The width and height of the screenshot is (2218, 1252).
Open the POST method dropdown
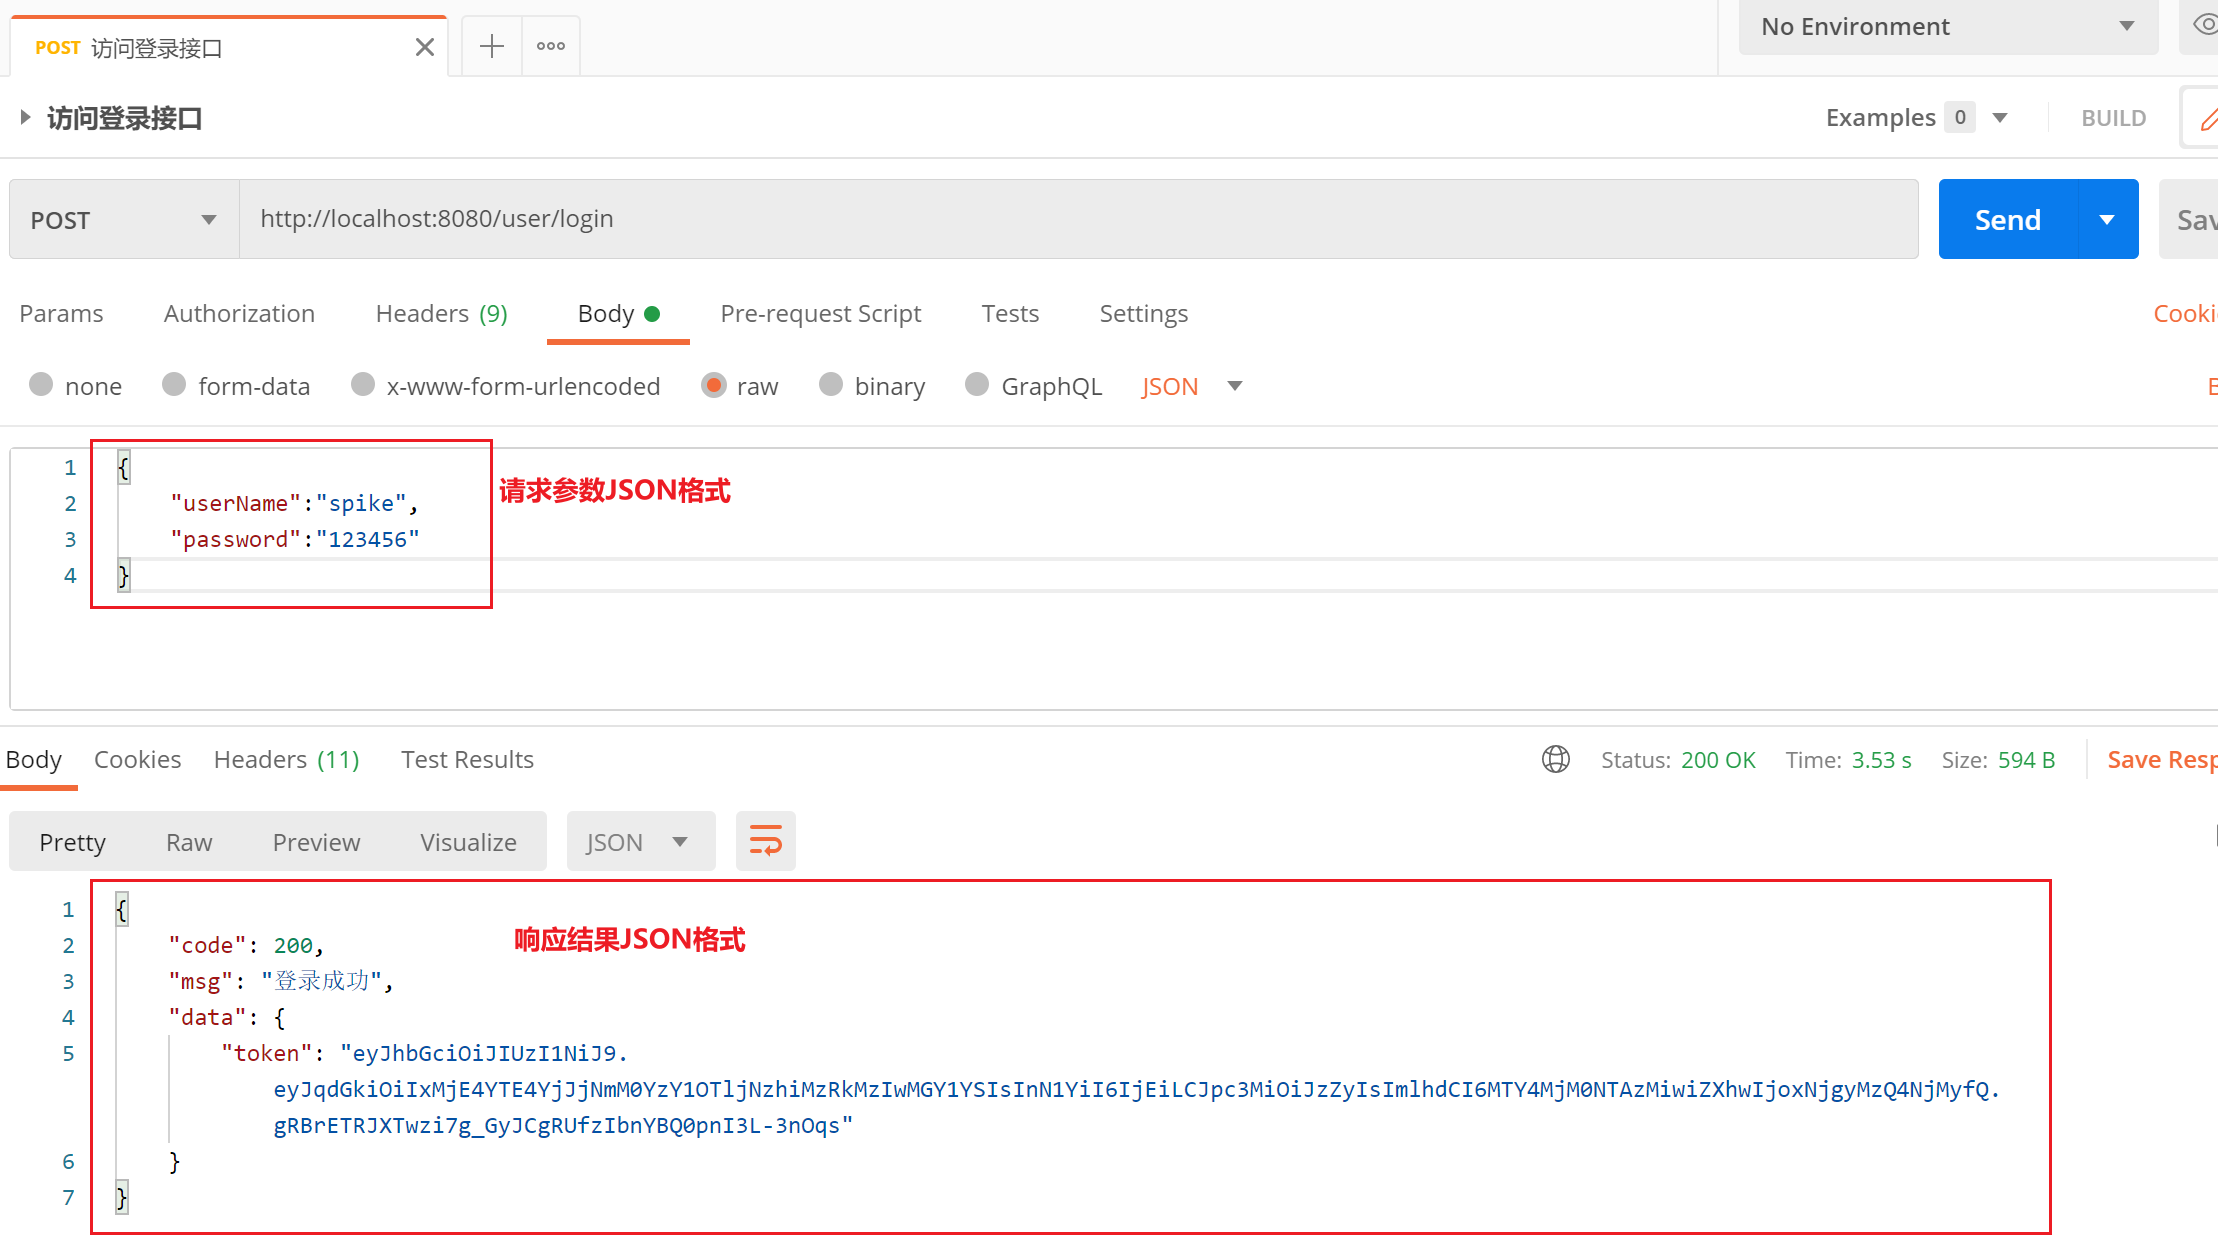124,220
